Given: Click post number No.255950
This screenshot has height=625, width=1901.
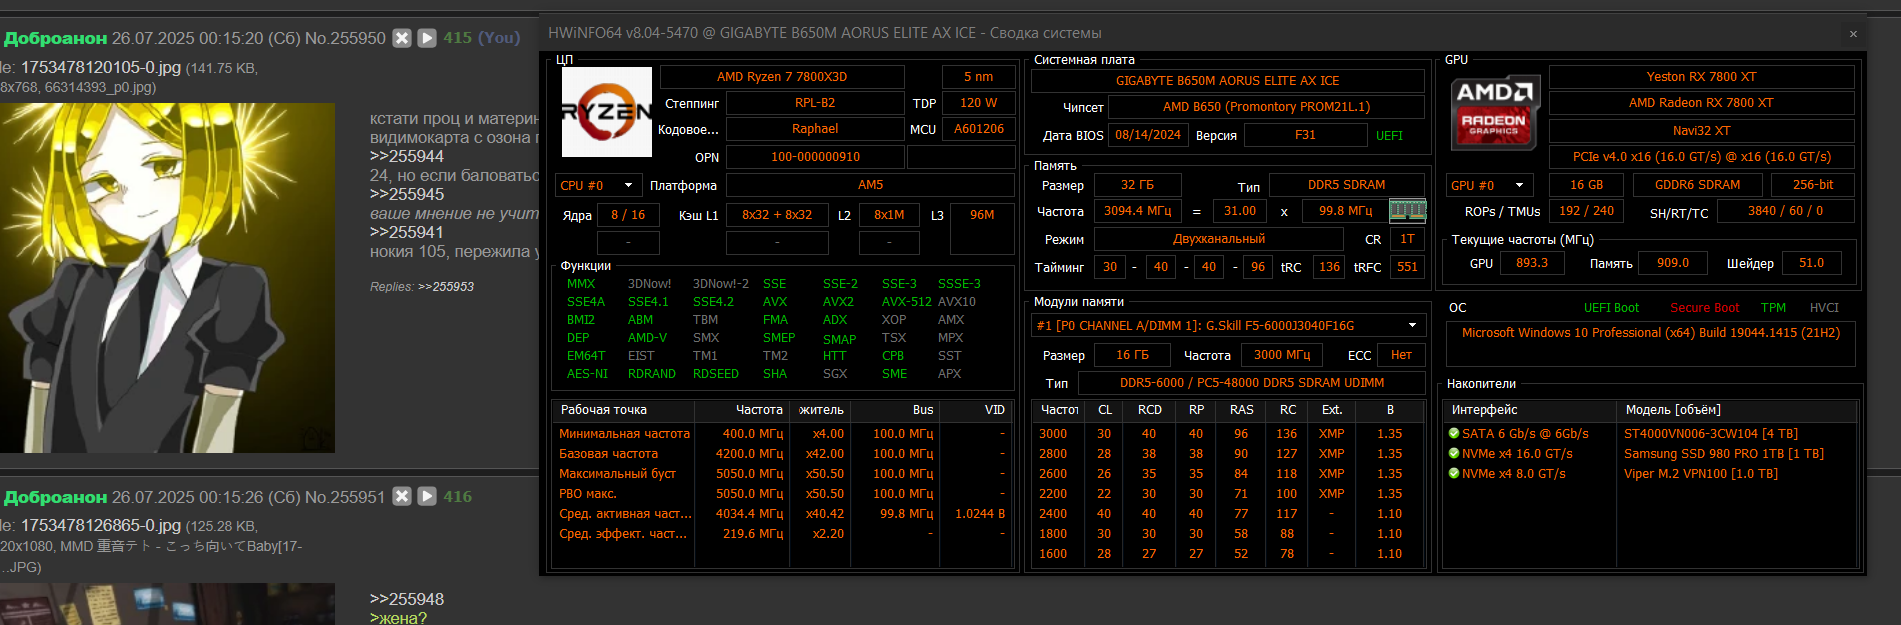Looking at the screenshot, I should click(345, 38).
